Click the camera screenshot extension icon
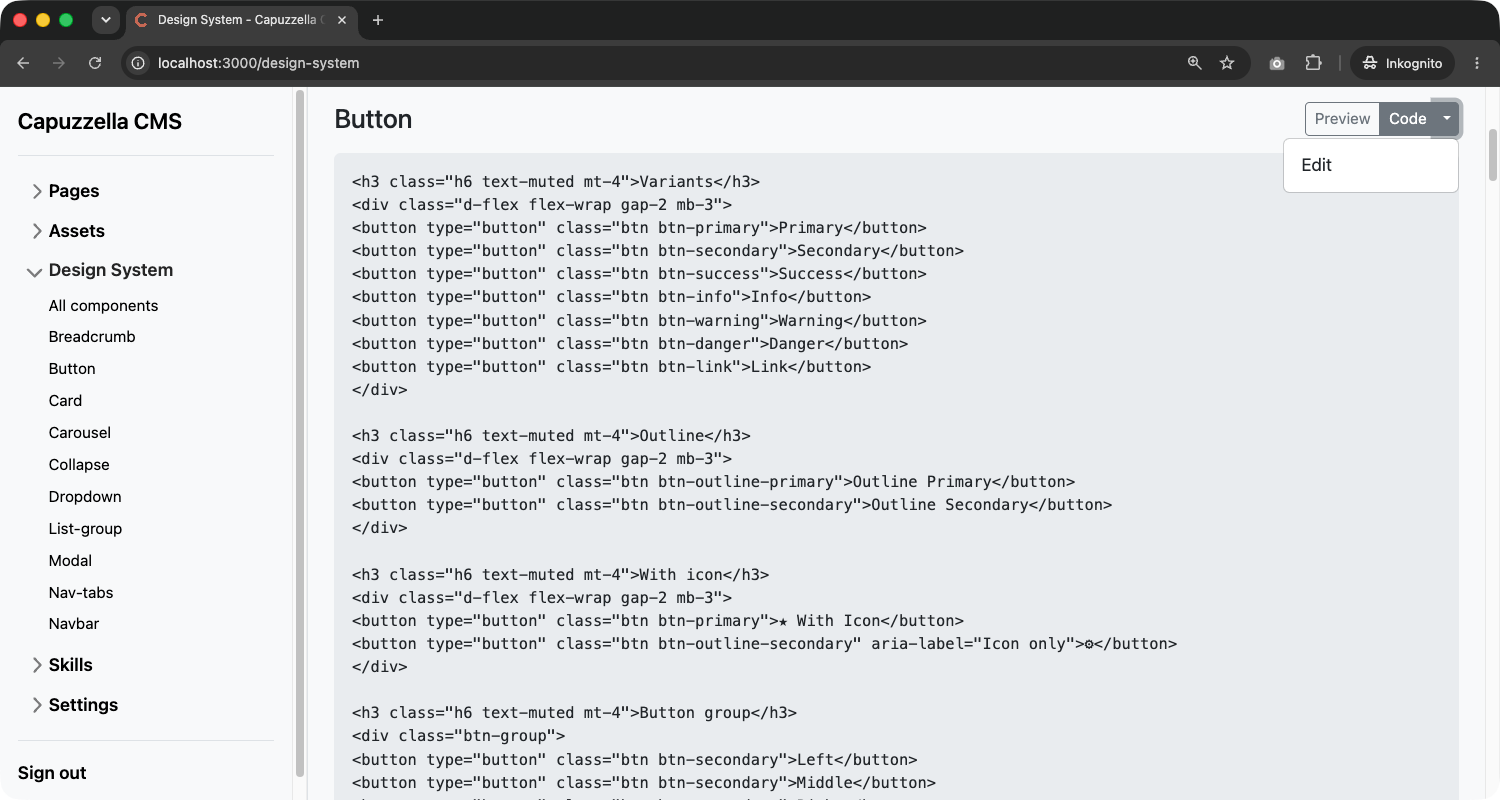This screenshot has height=800, width=1500. pyautogui.click(x=1277, y=63)
